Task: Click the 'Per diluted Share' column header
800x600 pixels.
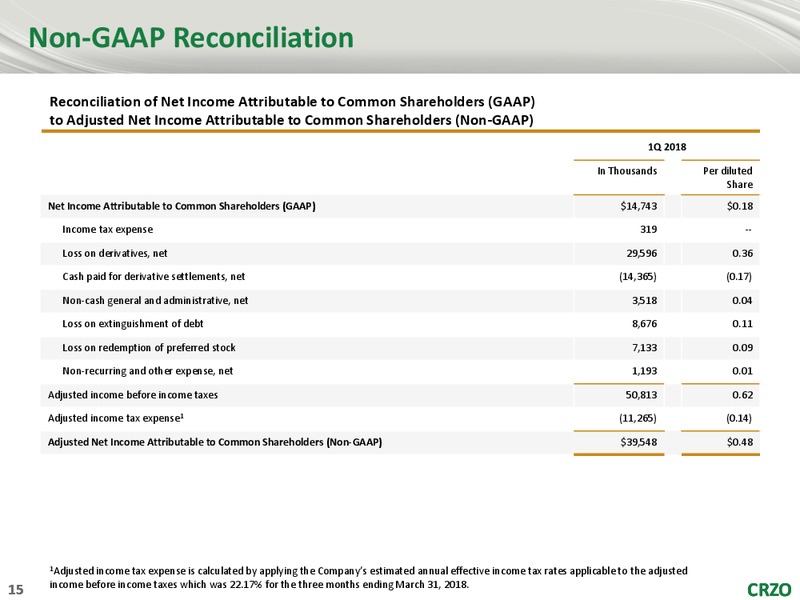Action: pyautogui.click(x=728, y=178)
